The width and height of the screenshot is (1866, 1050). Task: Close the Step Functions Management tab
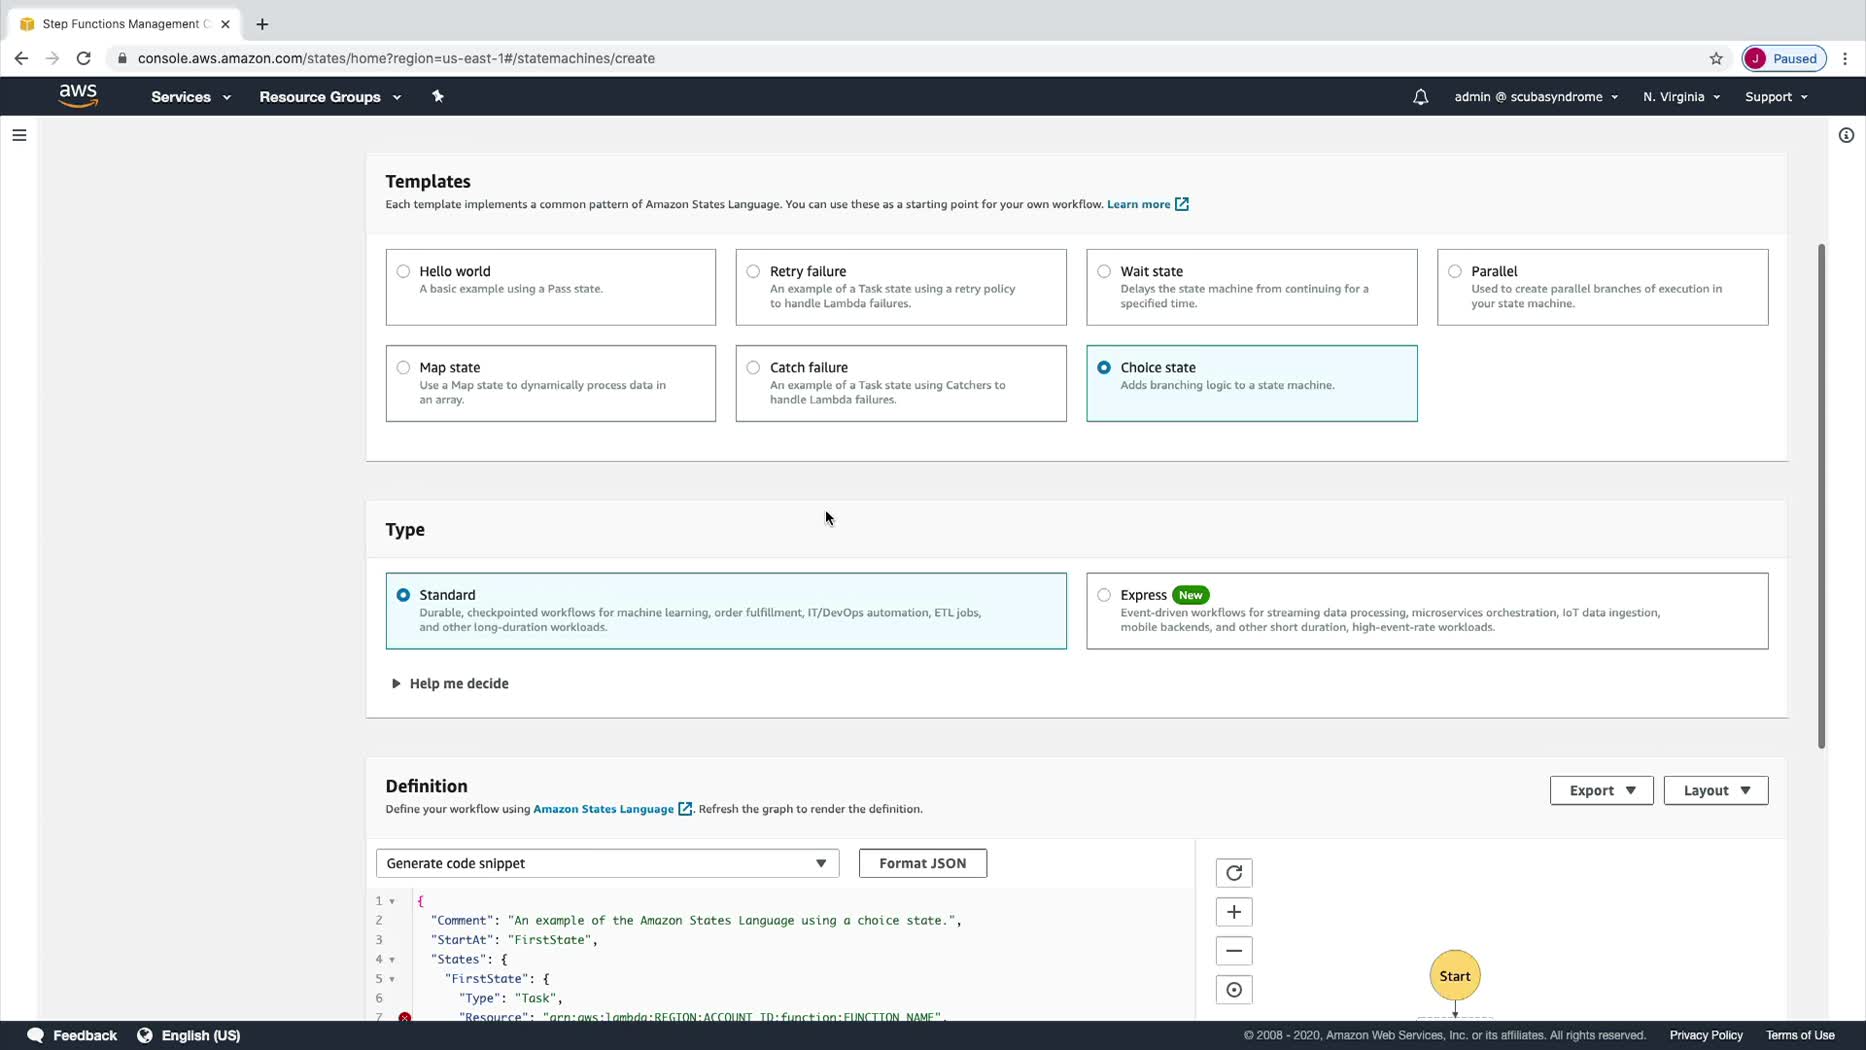coord(225,24)
